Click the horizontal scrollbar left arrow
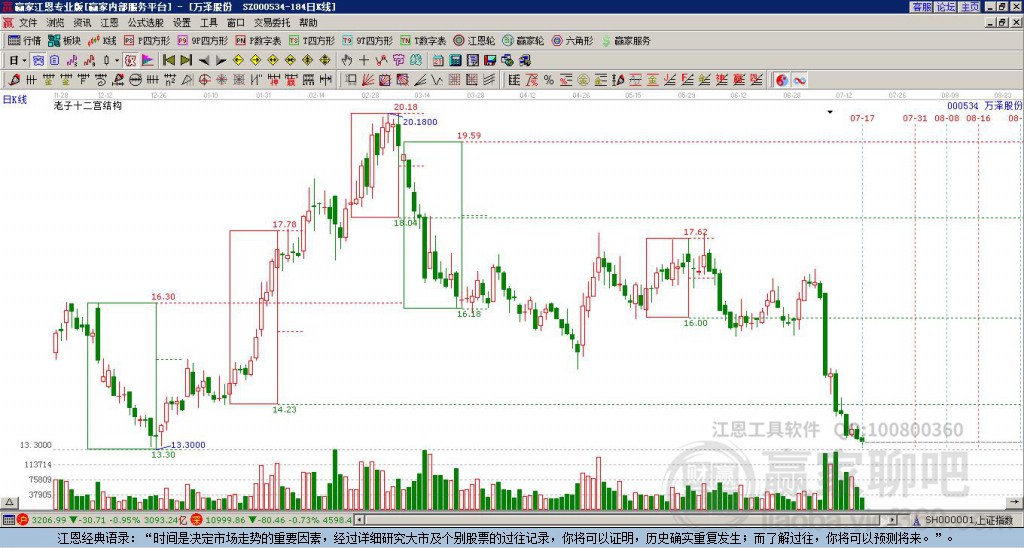1024x548 pixels. 359,520
